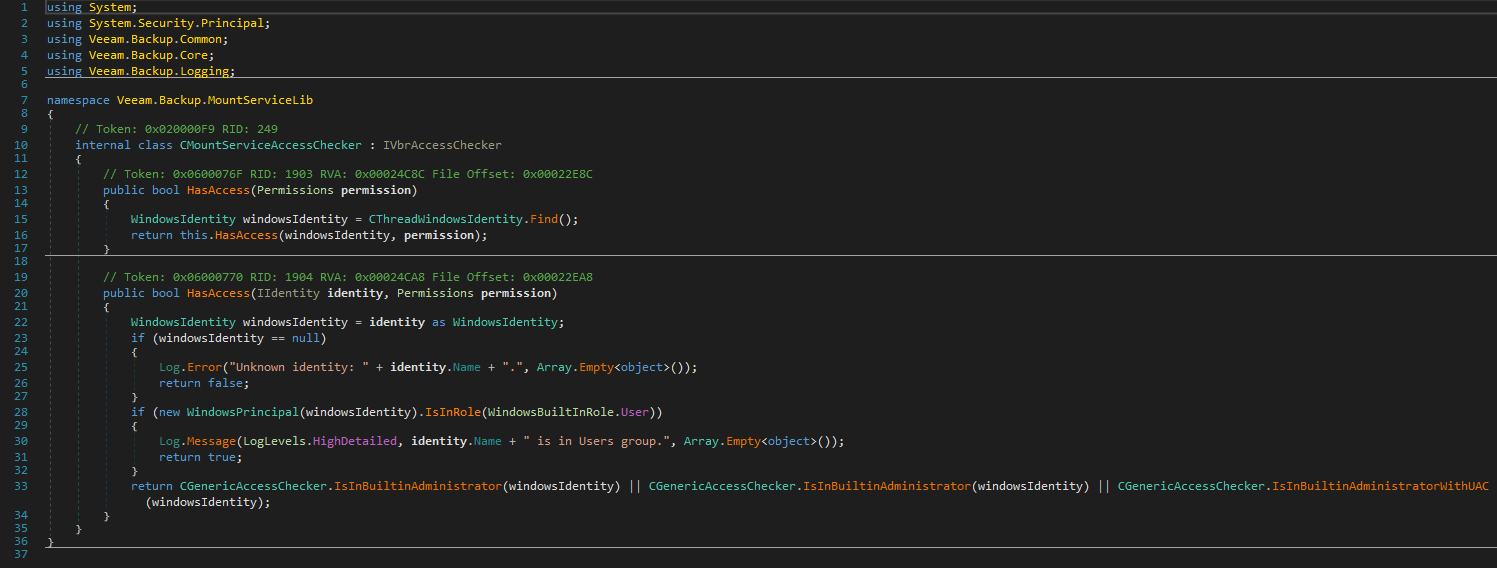Go to IsInBuiltinAdministratorWithUAC method reference
1497x568 pixels.
[1381, 486]
